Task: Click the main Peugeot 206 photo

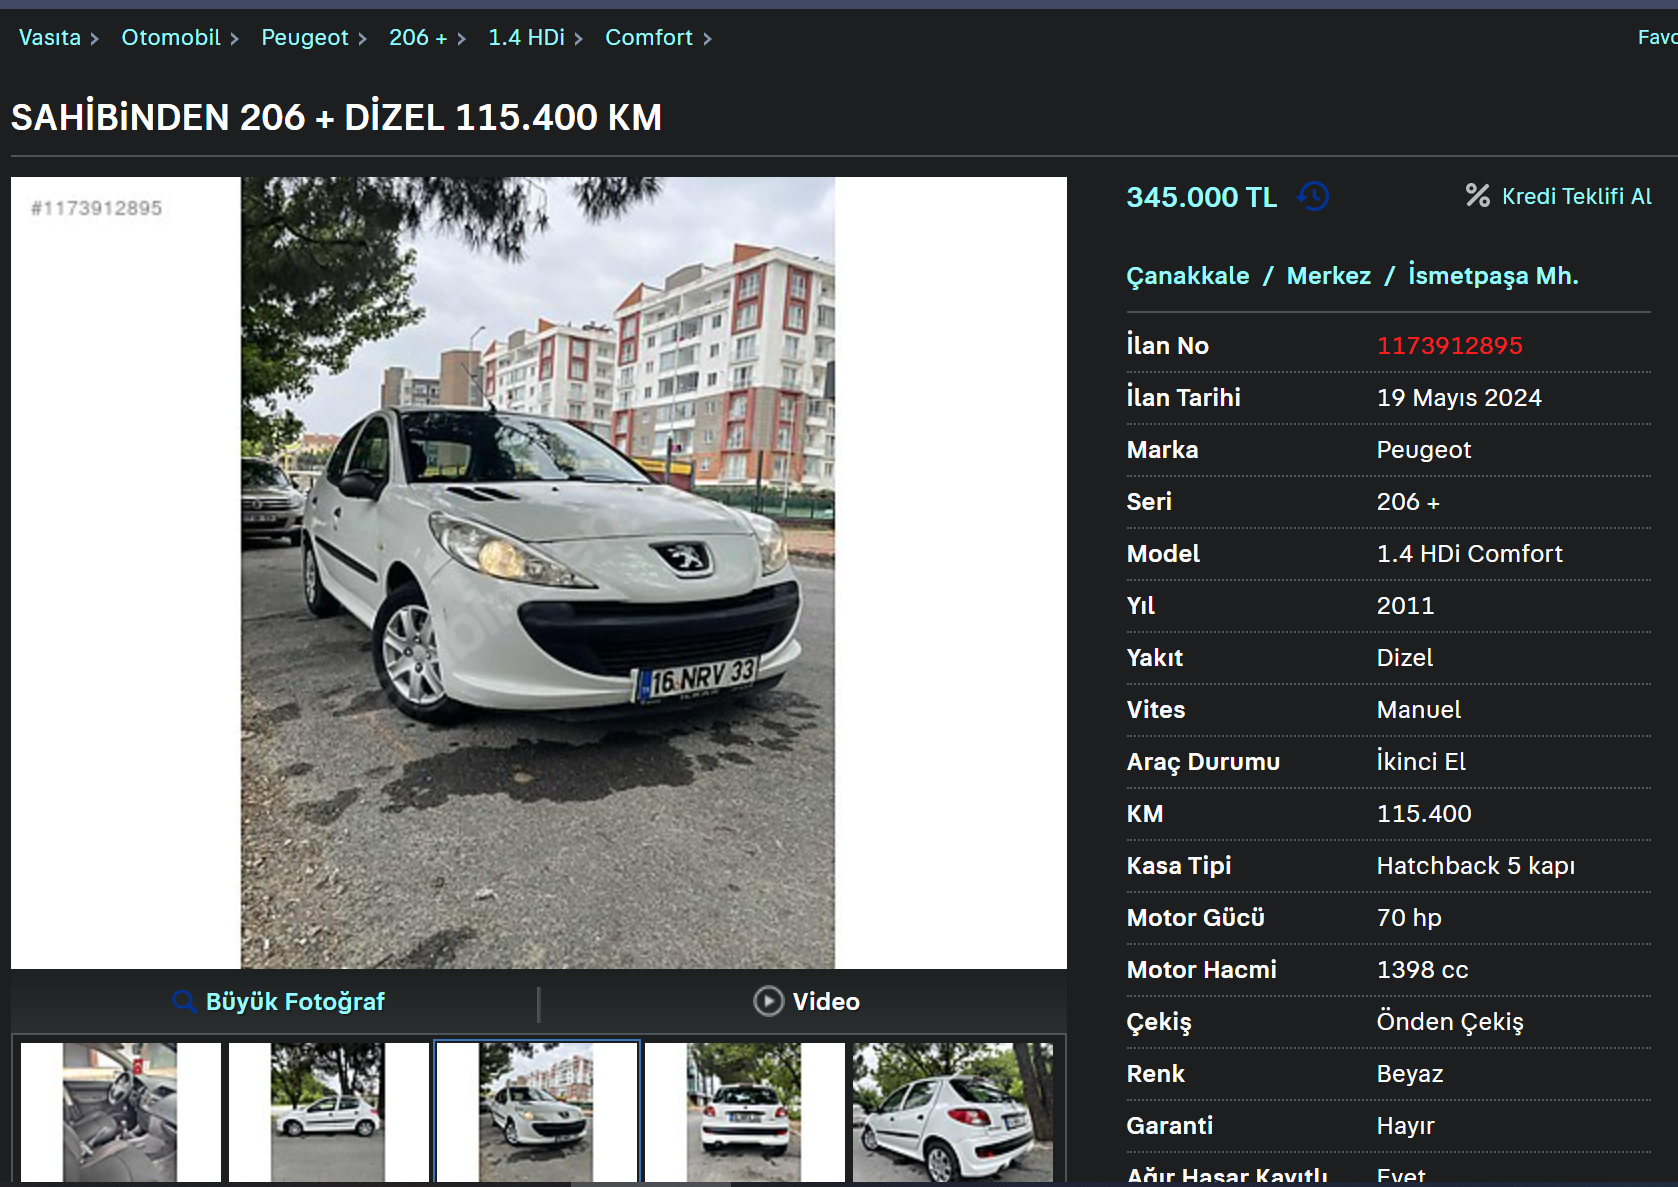Action: (538, 573)
